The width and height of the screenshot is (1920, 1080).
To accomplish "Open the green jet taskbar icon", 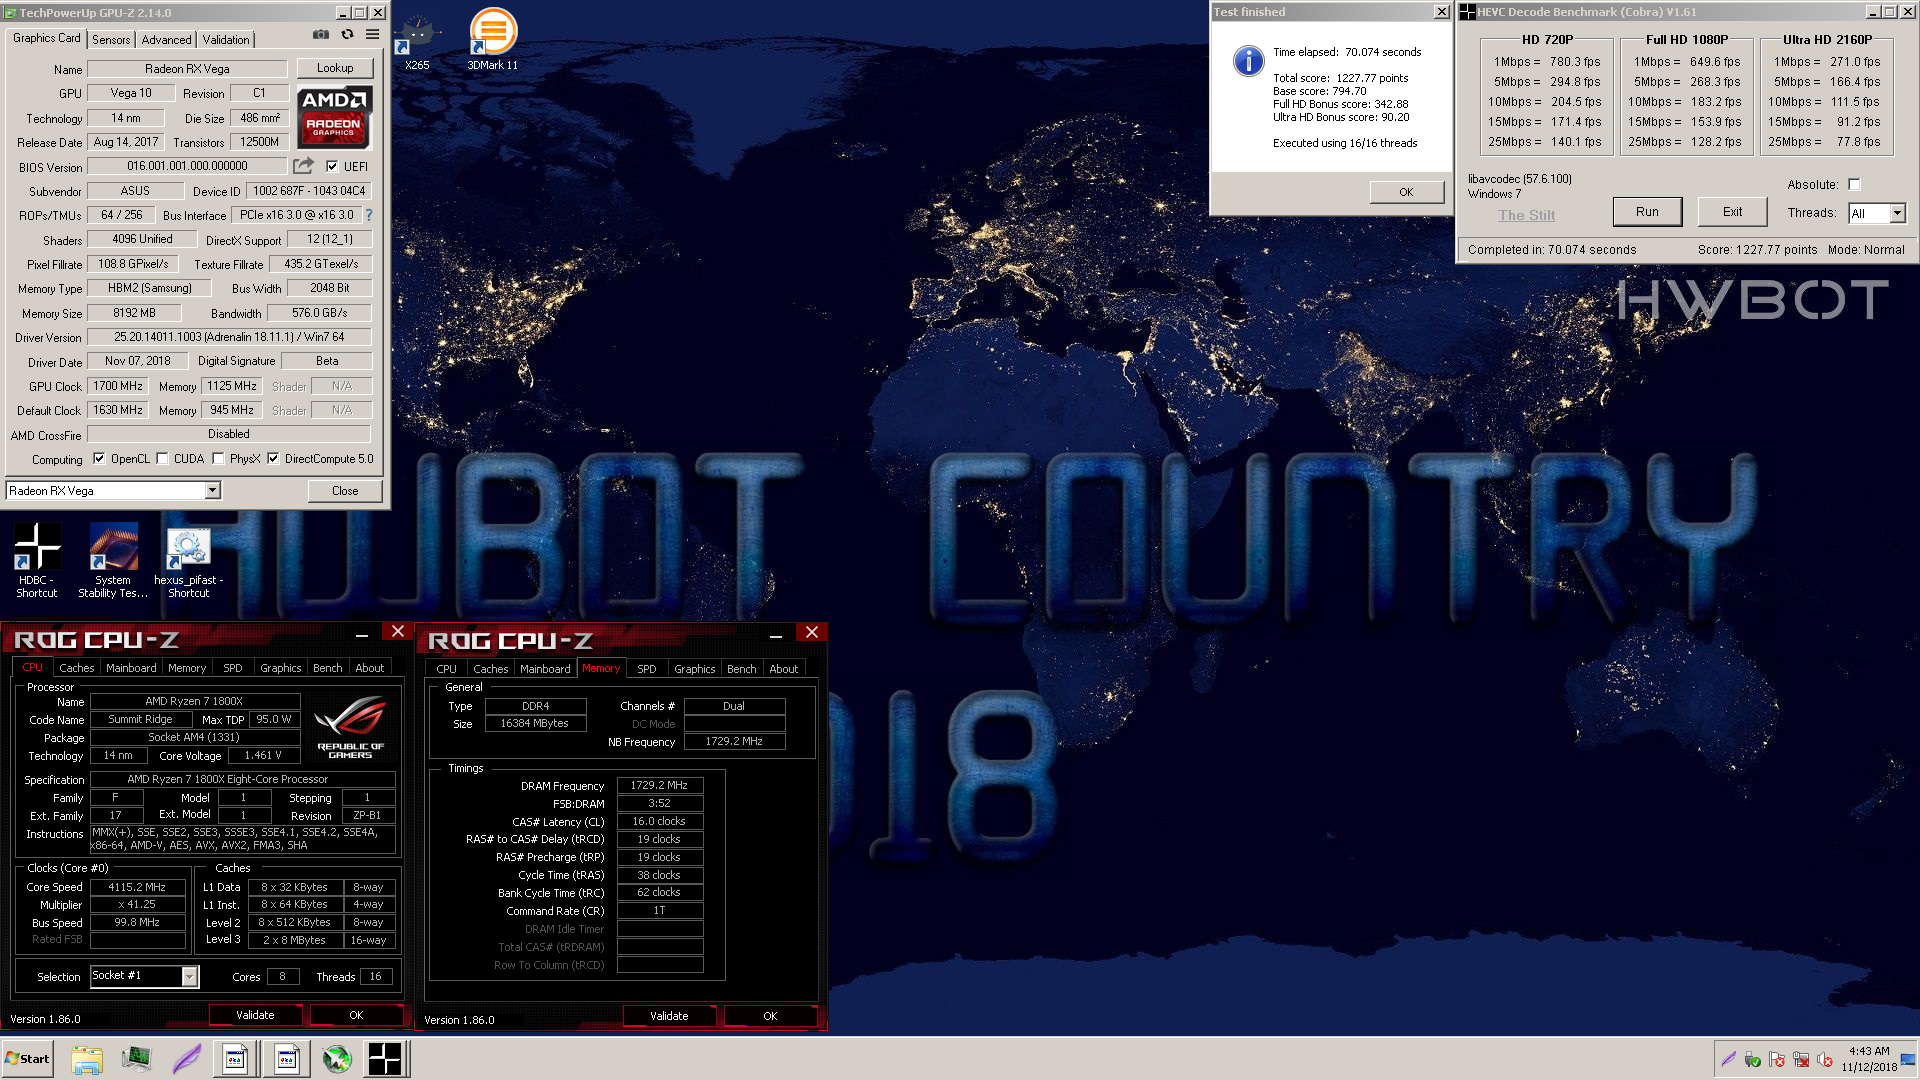I will pos(337,1059).
